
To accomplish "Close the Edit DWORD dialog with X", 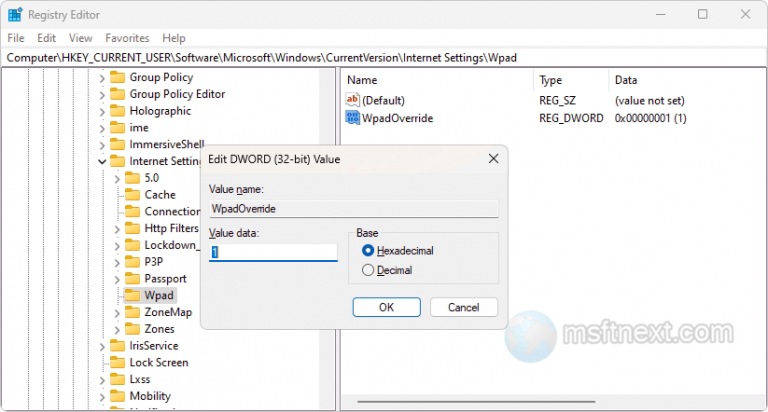I will tap(493, 159).
